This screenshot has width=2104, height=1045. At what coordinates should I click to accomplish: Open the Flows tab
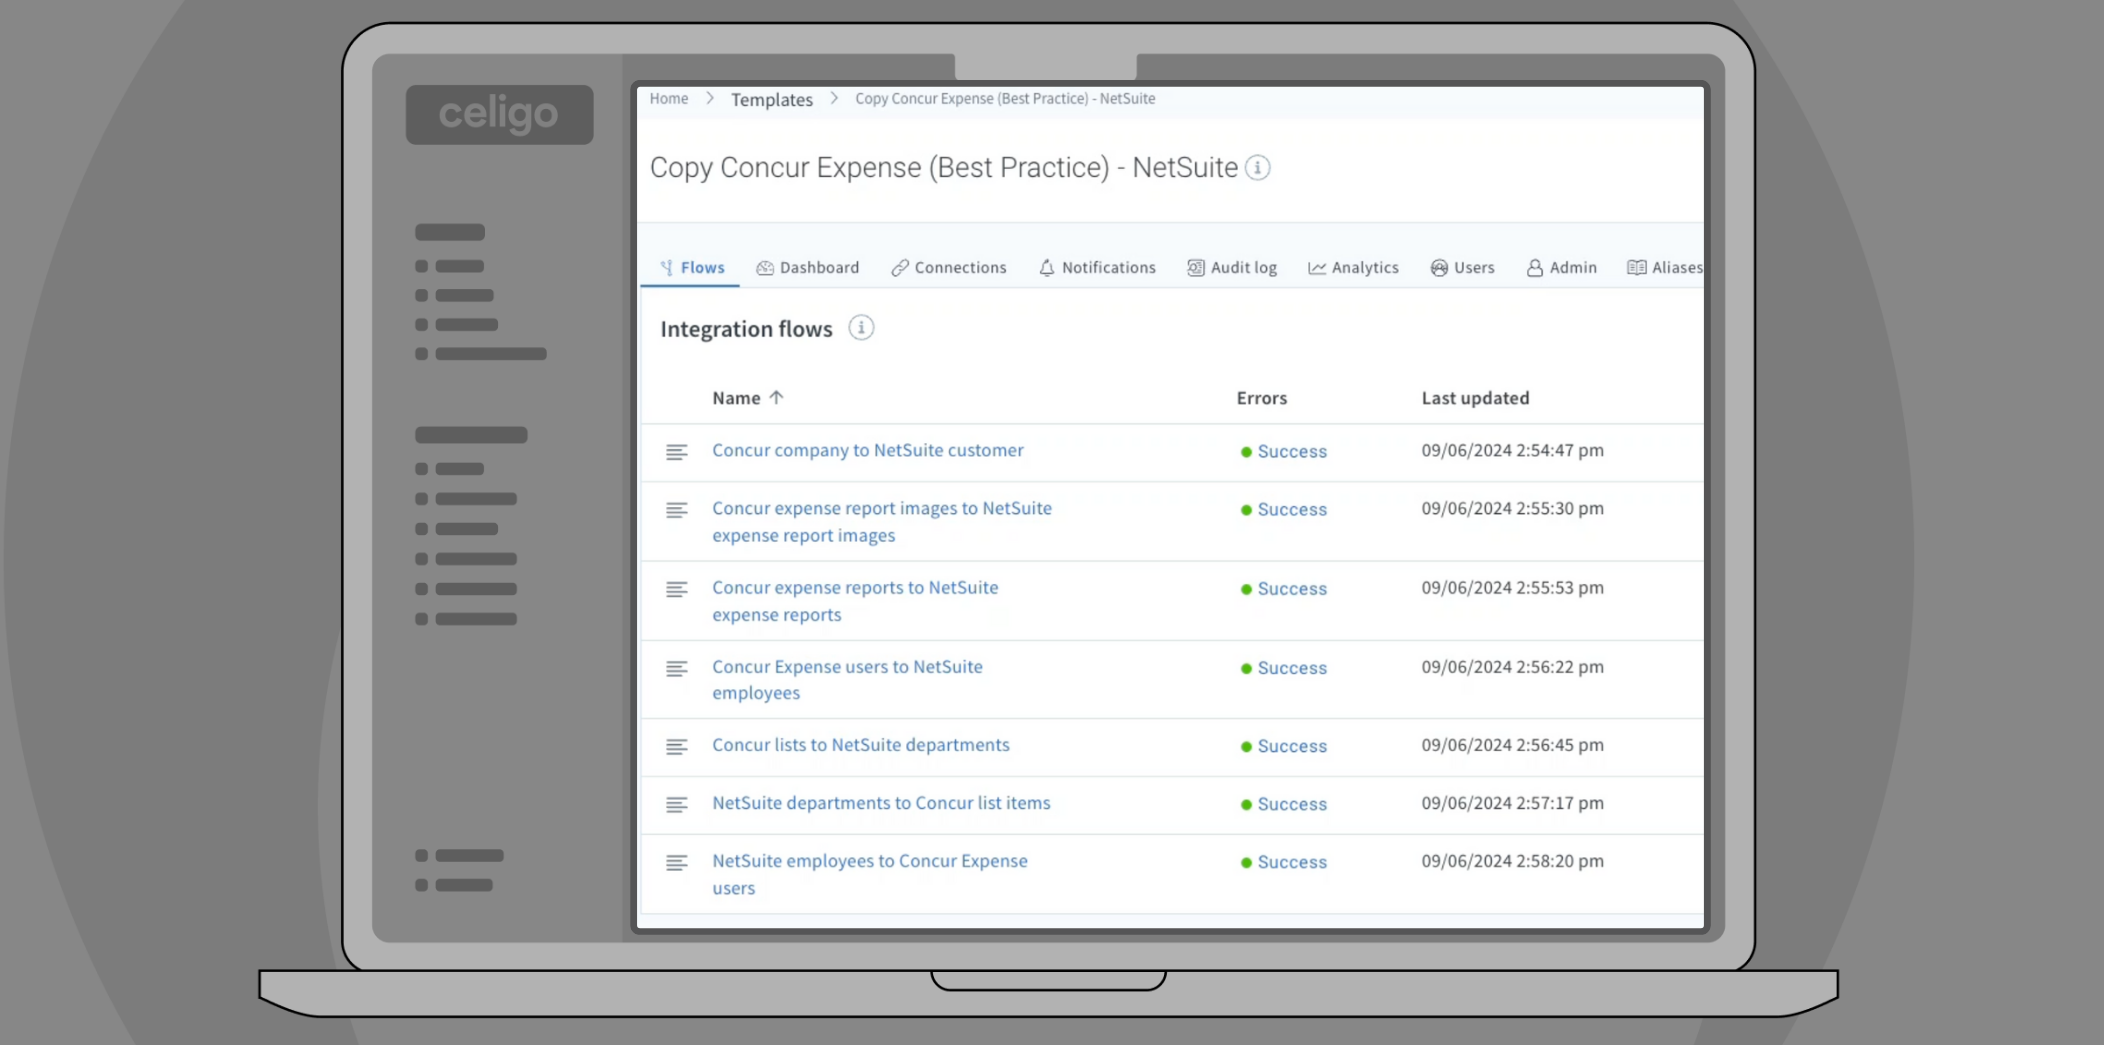tap(692, 267)
